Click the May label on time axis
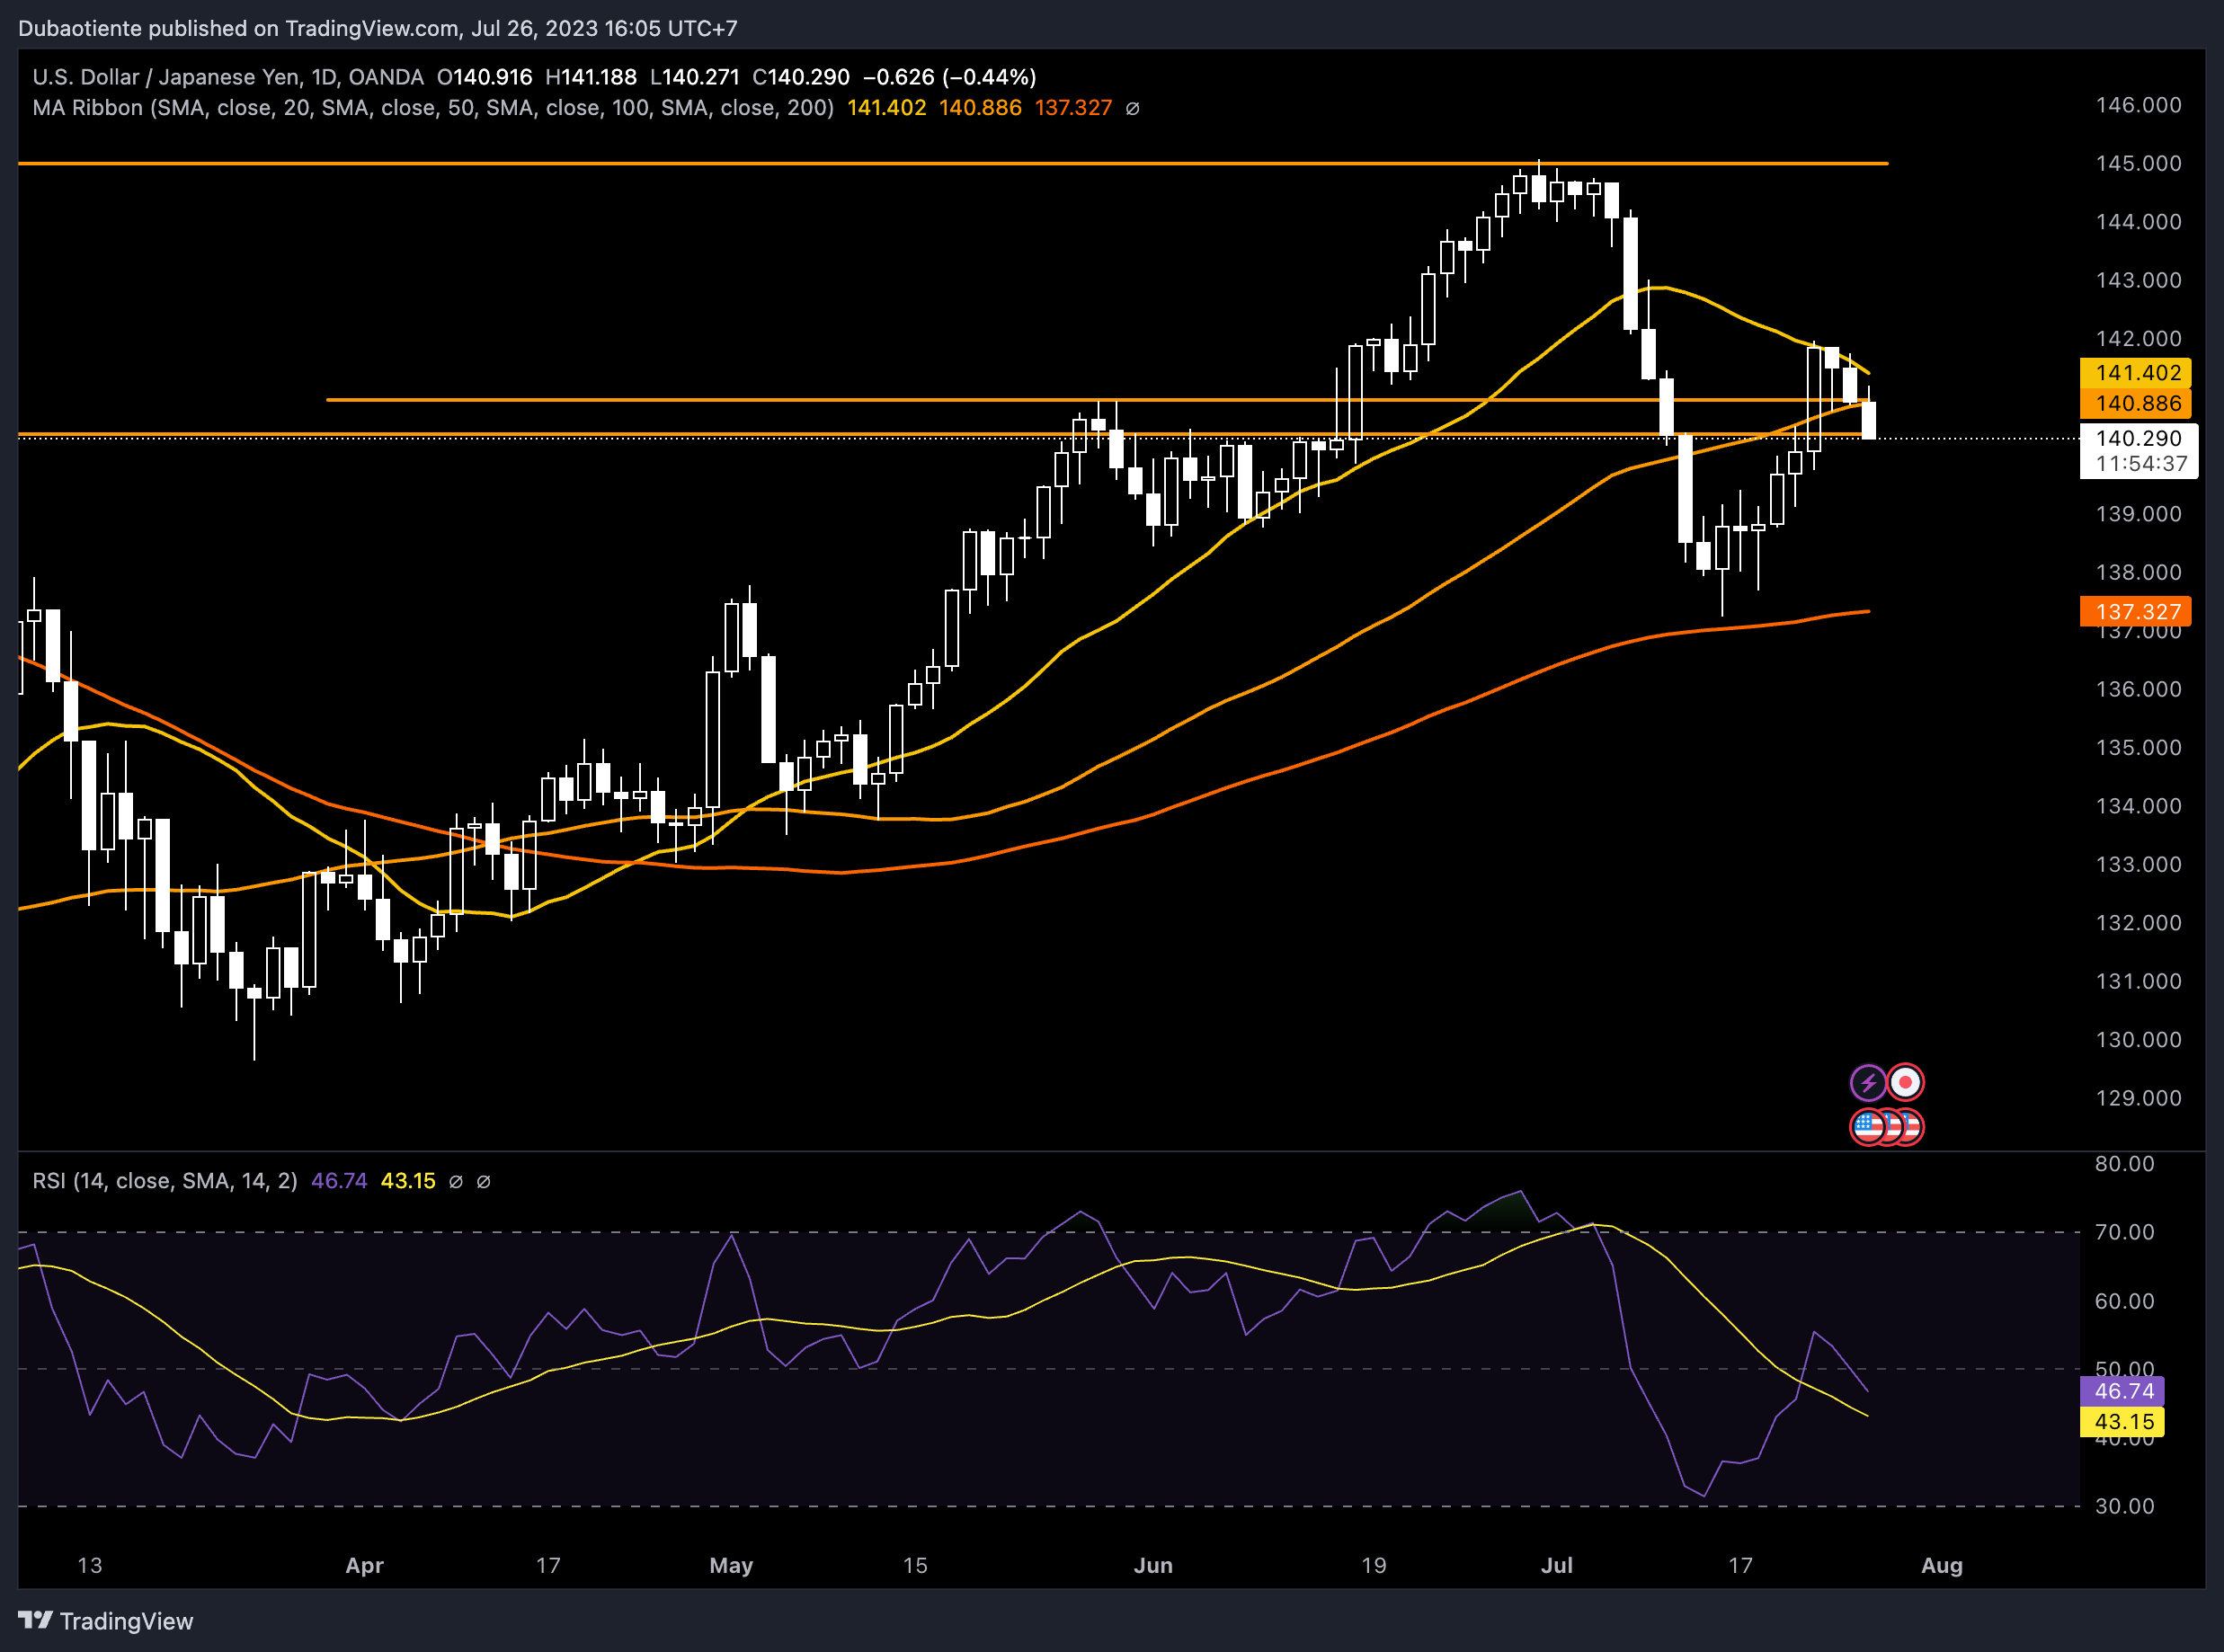 coord(731,1566)
